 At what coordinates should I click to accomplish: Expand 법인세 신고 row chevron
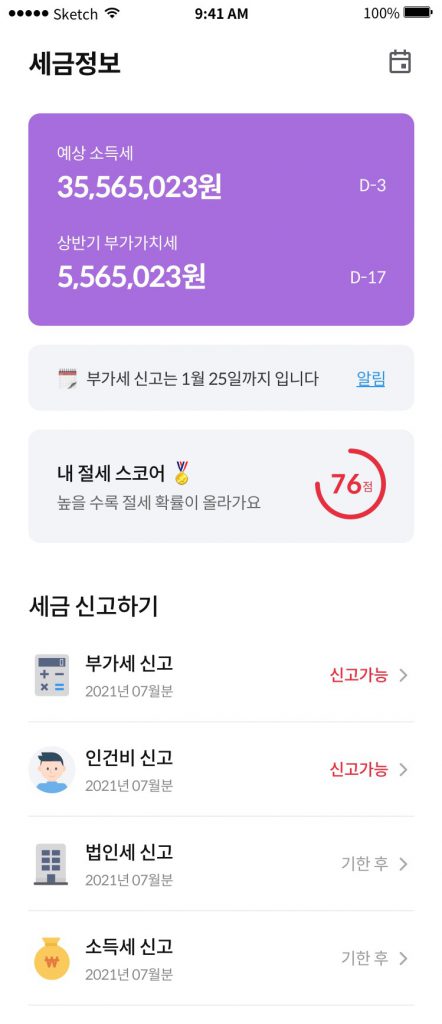403,864
